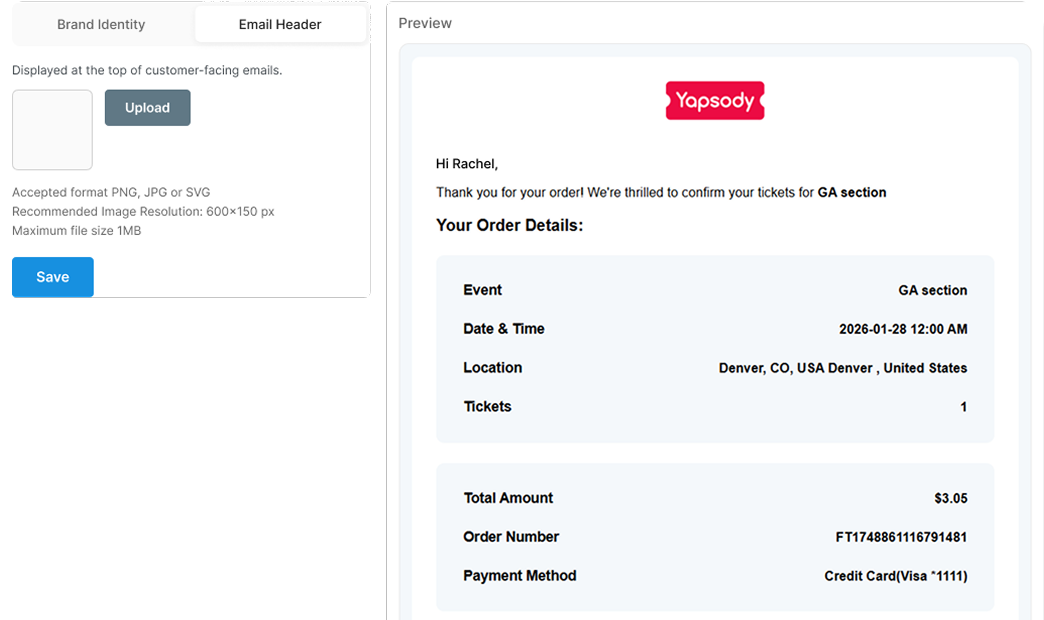This screenshot has height=620, width=1044.
Task: Click the Maximum file size 1MB text
Action: click(x=84, y=230)
